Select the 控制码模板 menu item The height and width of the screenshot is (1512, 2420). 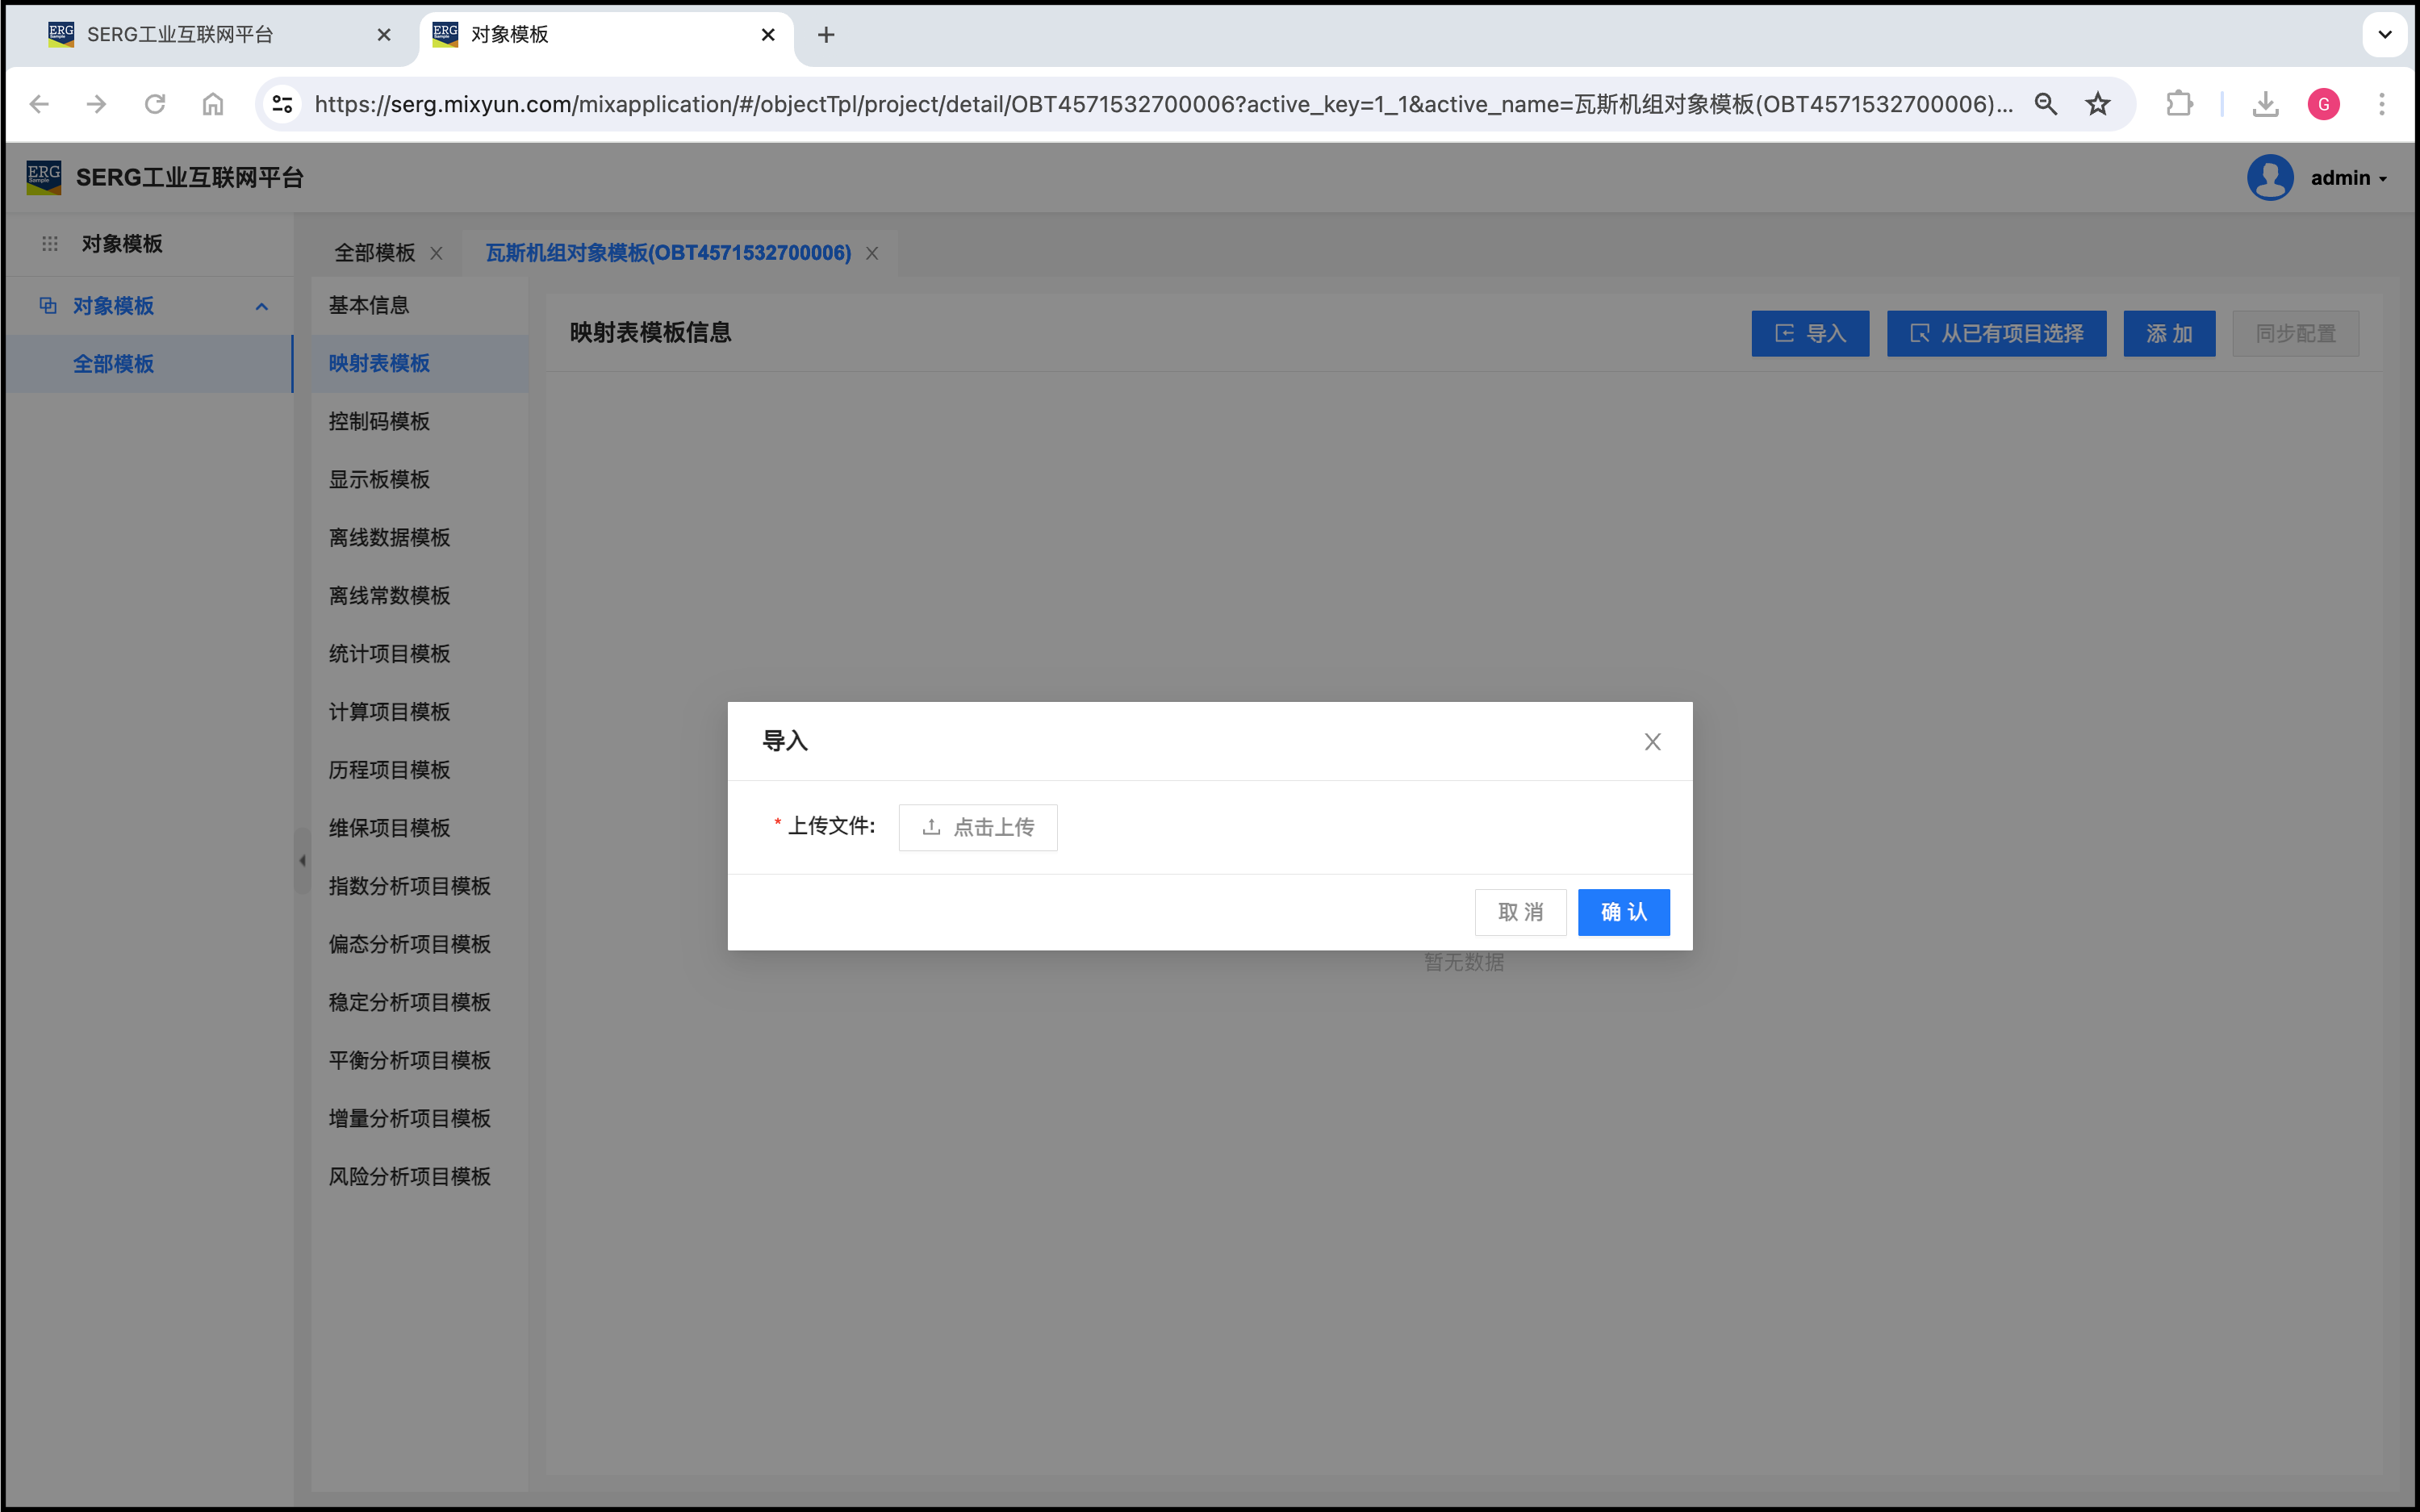[x=379, y=422]
